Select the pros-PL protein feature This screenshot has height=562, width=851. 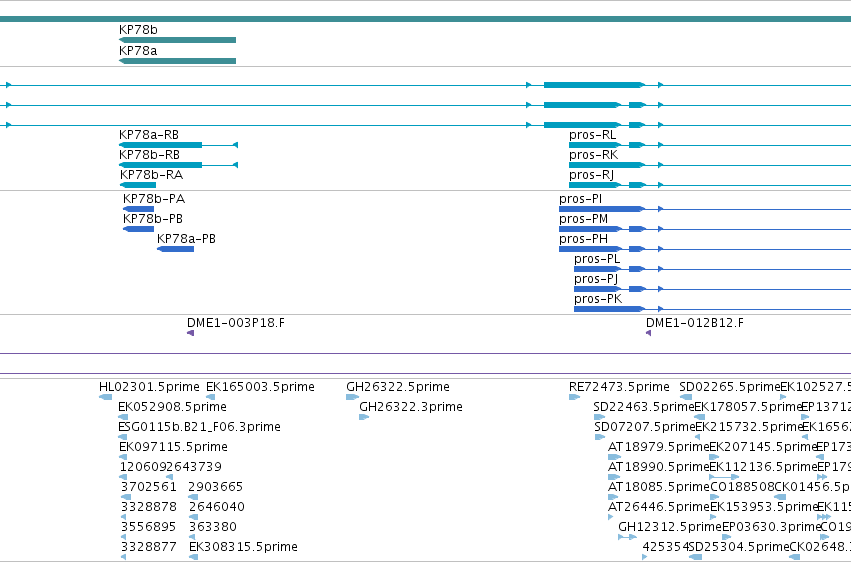click(713, 269)
